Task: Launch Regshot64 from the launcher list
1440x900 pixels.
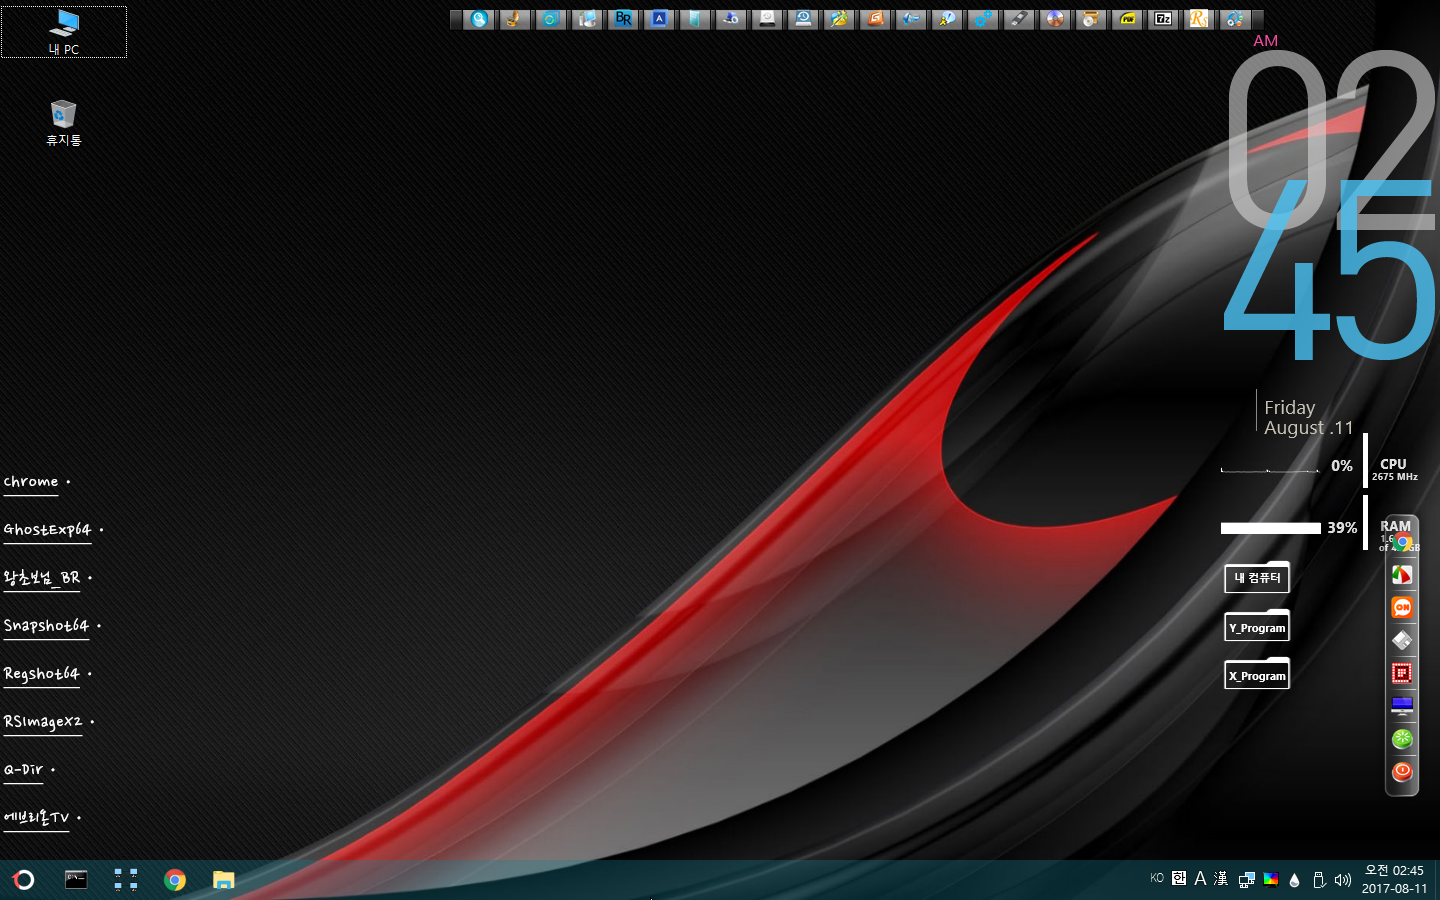Action: (41, 674)
